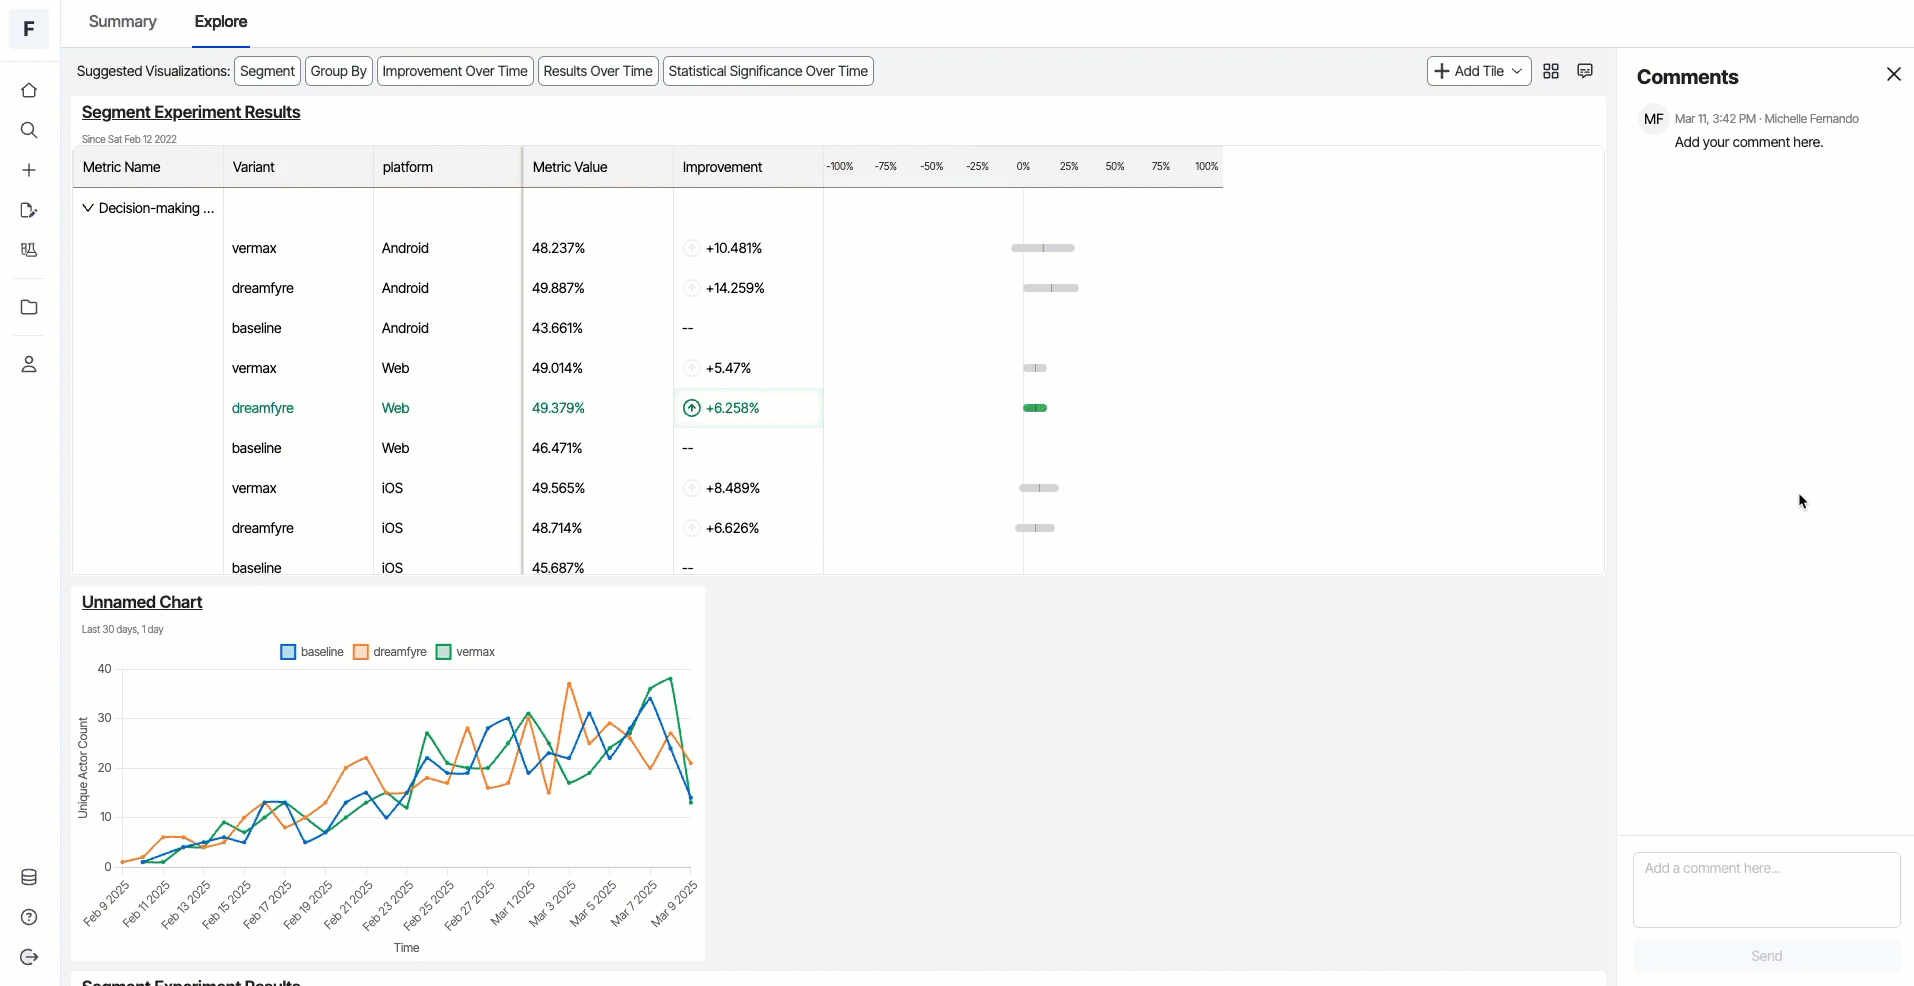Switch to the Summary tab
Image resolution: width=1914 pixels, height=986 pixels.
pos(123,22)
